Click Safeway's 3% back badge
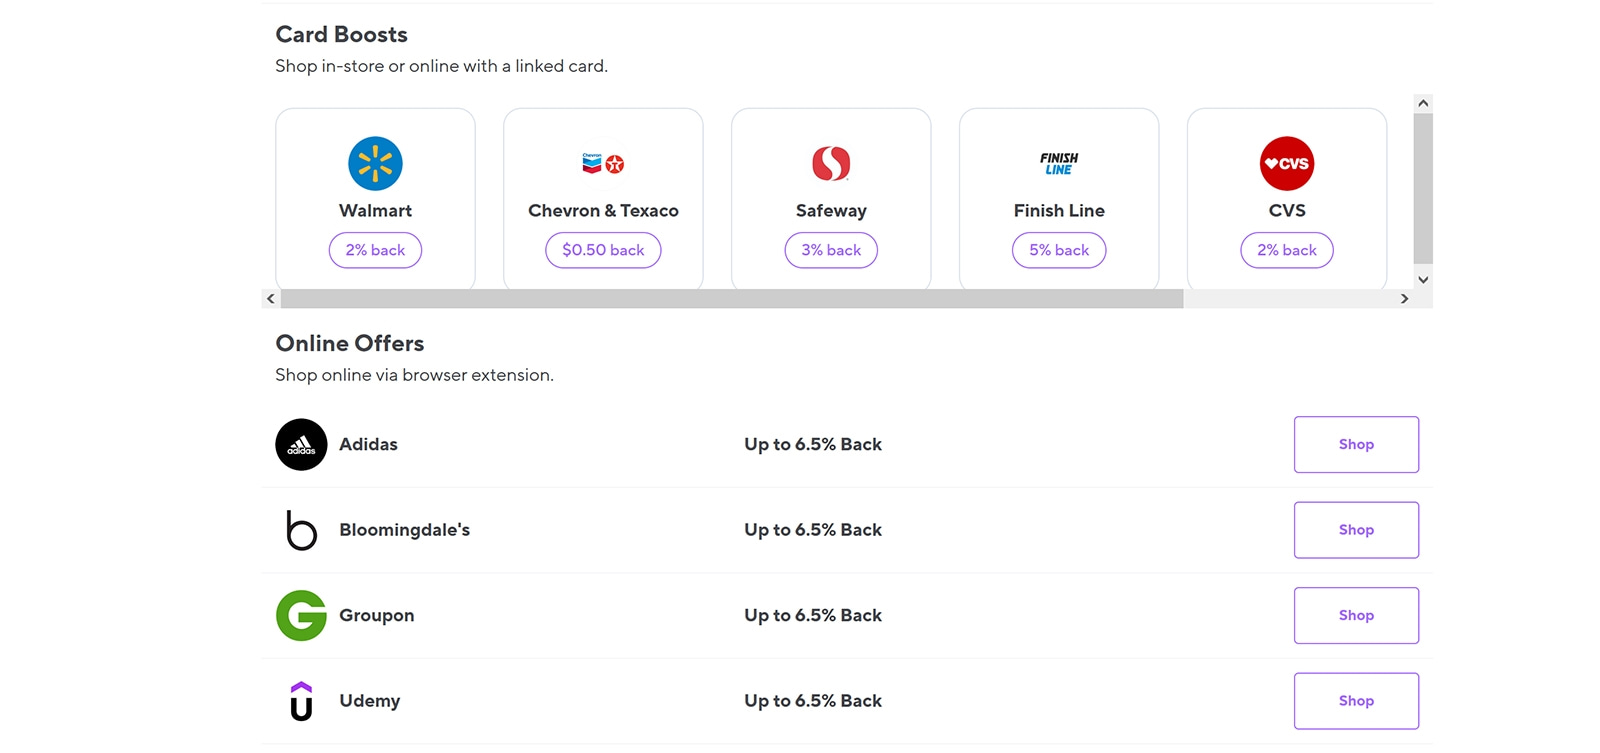The height and width of the screenshot is (753, 1600). click(831, 250)
